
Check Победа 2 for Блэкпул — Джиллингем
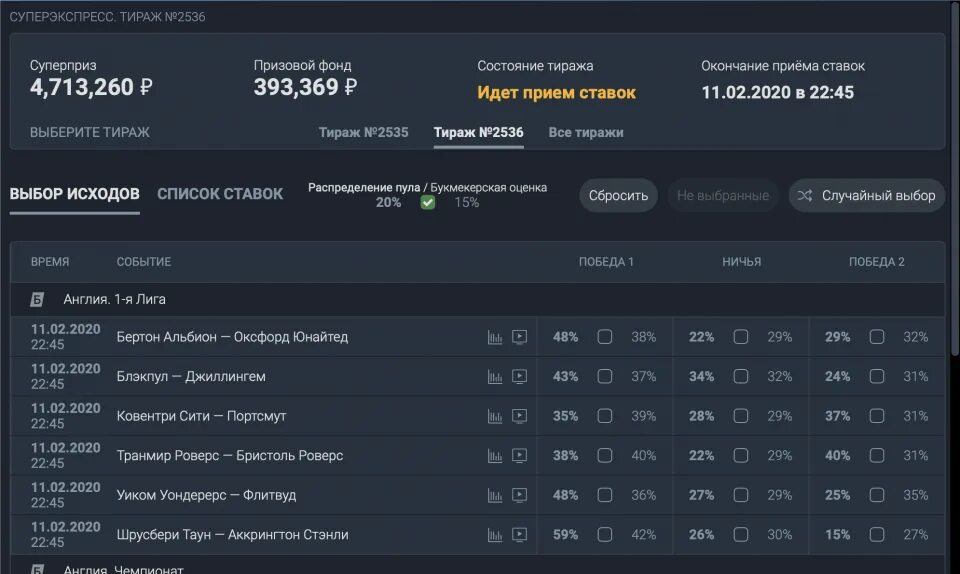(877, 376)
